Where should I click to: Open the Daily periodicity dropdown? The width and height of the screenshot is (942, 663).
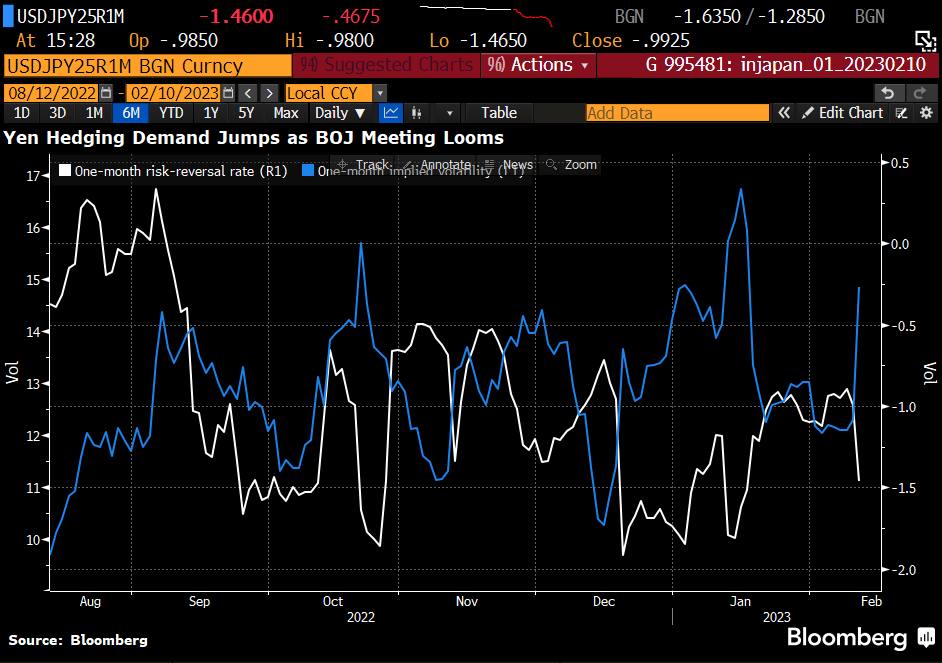(x=340, y=113)
